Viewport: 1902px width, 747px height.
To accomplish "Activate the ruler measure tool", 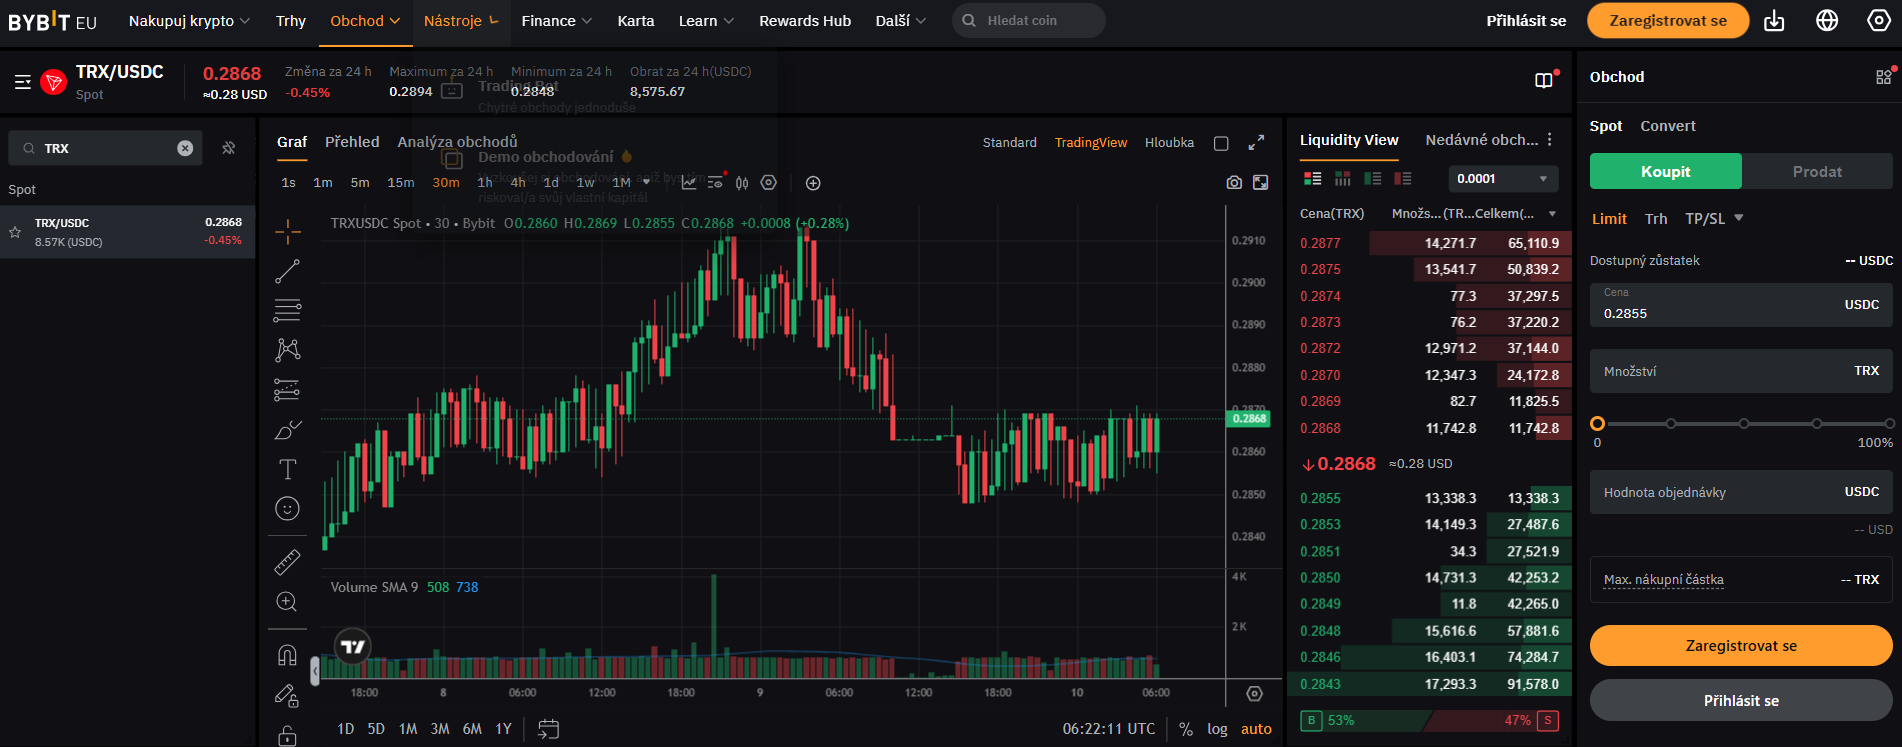I will (x=287, y=562).
